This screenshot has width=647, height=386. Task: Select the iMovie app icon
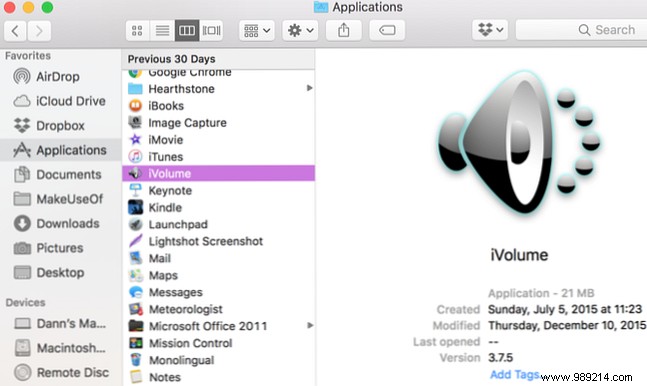click(135, 140)
